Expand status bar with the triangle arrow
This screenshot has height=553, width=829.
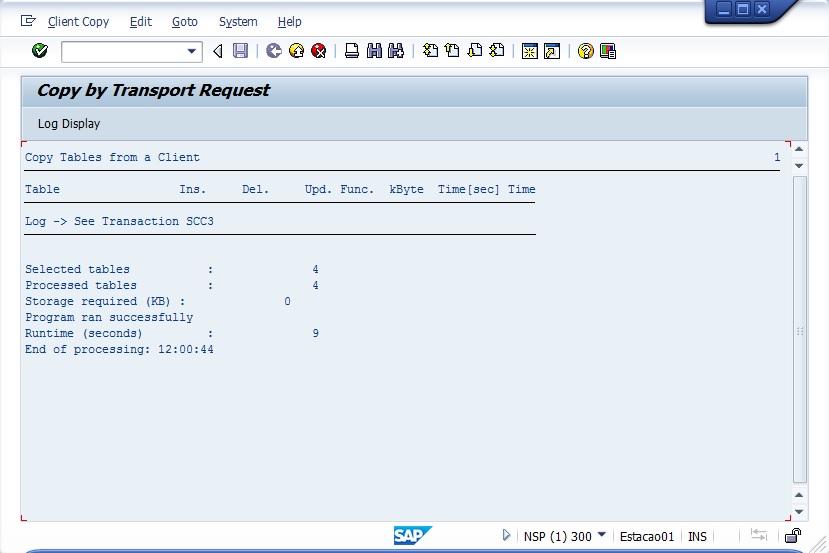point(507,536)
